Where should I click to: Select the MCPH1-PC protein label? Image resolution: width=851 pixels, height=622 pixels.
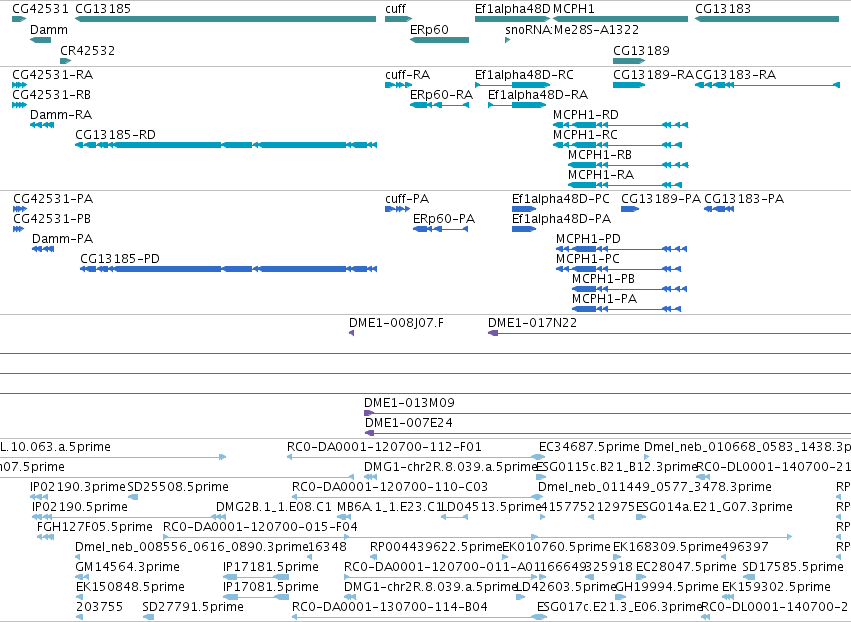pyautogui.click(x=588, y=259)
